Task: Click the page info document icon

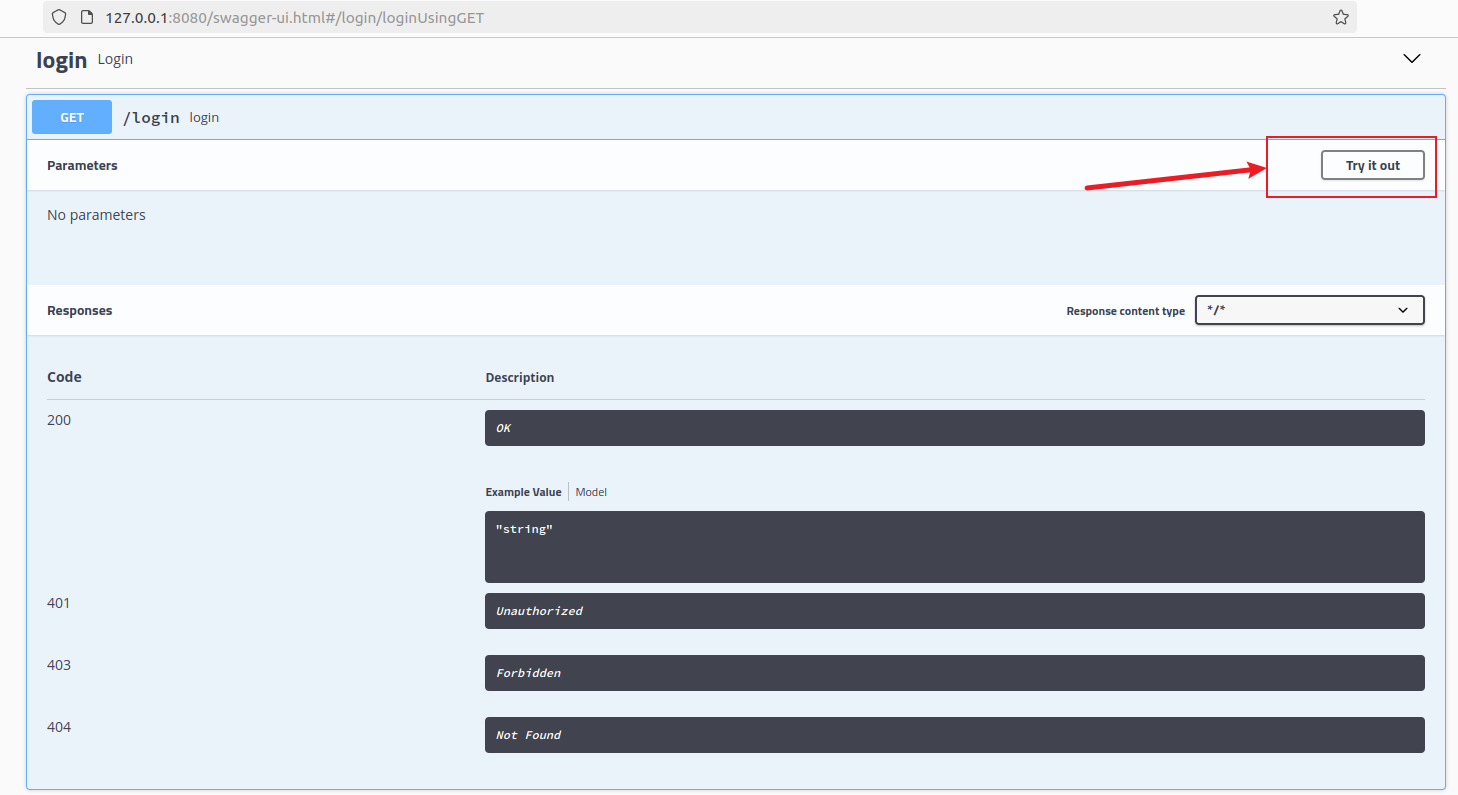Action: 86,17
